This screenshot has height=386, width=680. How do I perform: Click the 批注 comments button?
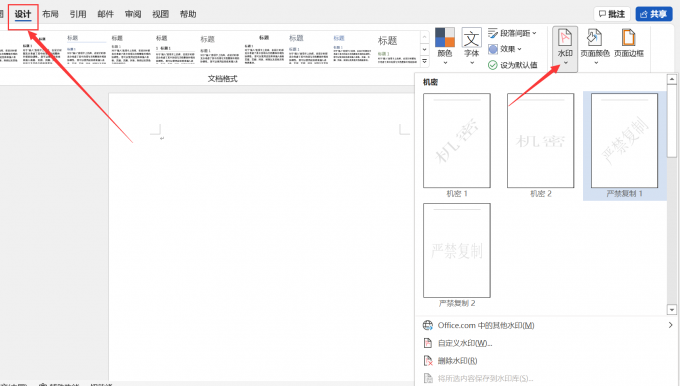[611, 14]
